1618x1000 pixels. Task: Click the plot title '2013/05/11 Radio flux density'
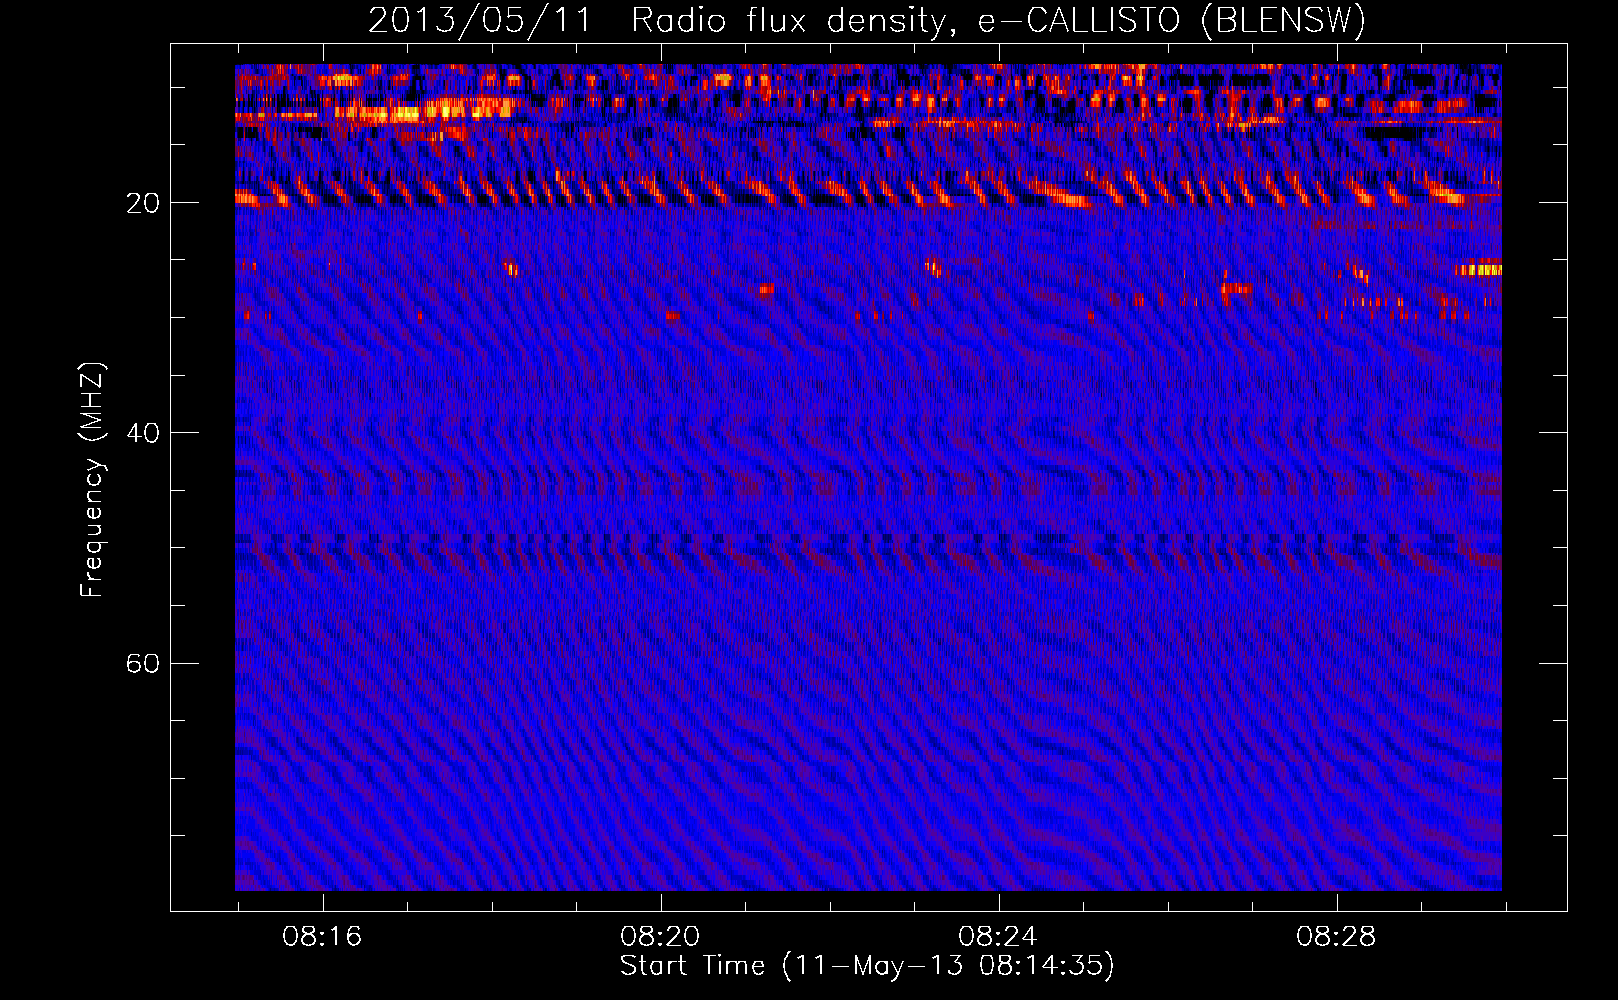coord(867,20)
